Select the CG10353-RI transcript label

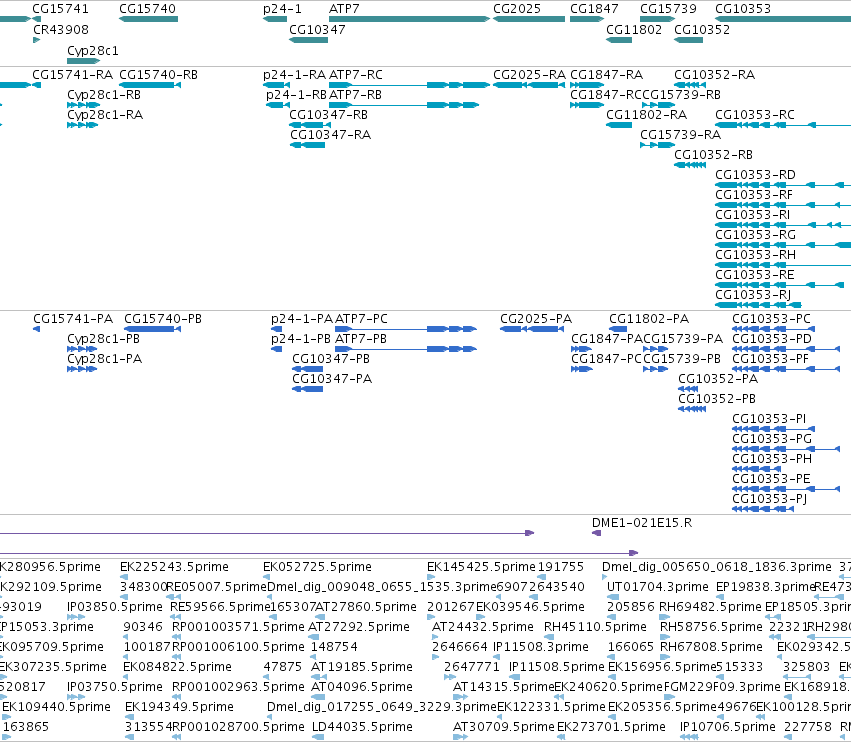tap(753, 214)
